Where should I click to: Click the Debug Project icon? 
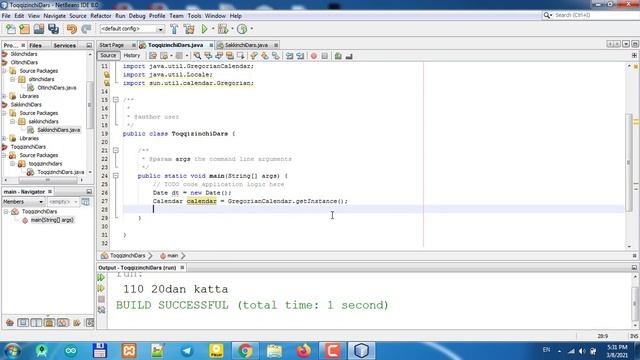[223, 29]
